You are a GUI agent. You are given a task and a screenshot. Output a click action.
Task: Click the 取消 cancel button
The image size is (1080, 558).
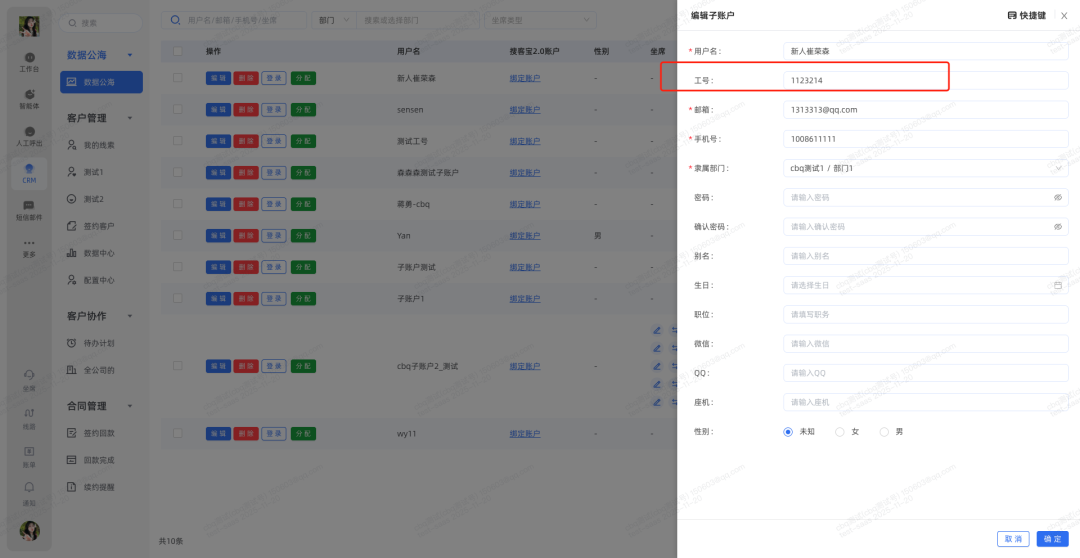[x=1013, y=539]
